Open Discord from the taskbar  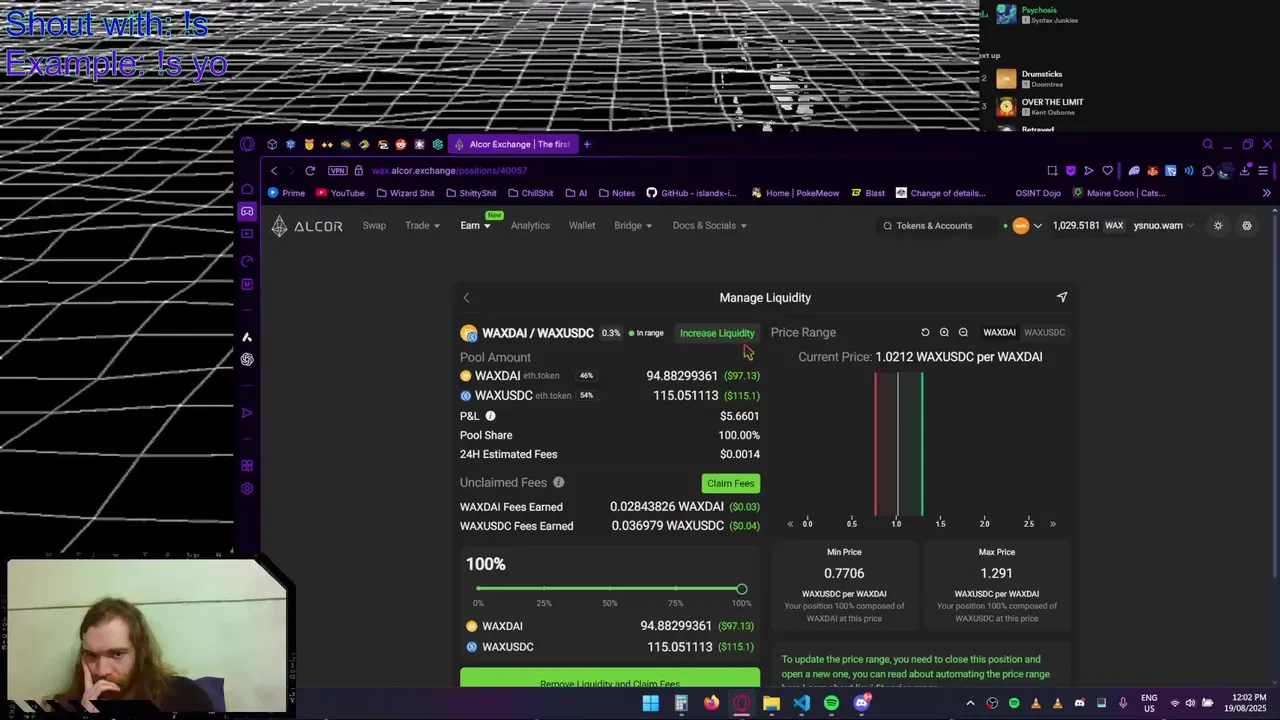[x=861, y=703]
